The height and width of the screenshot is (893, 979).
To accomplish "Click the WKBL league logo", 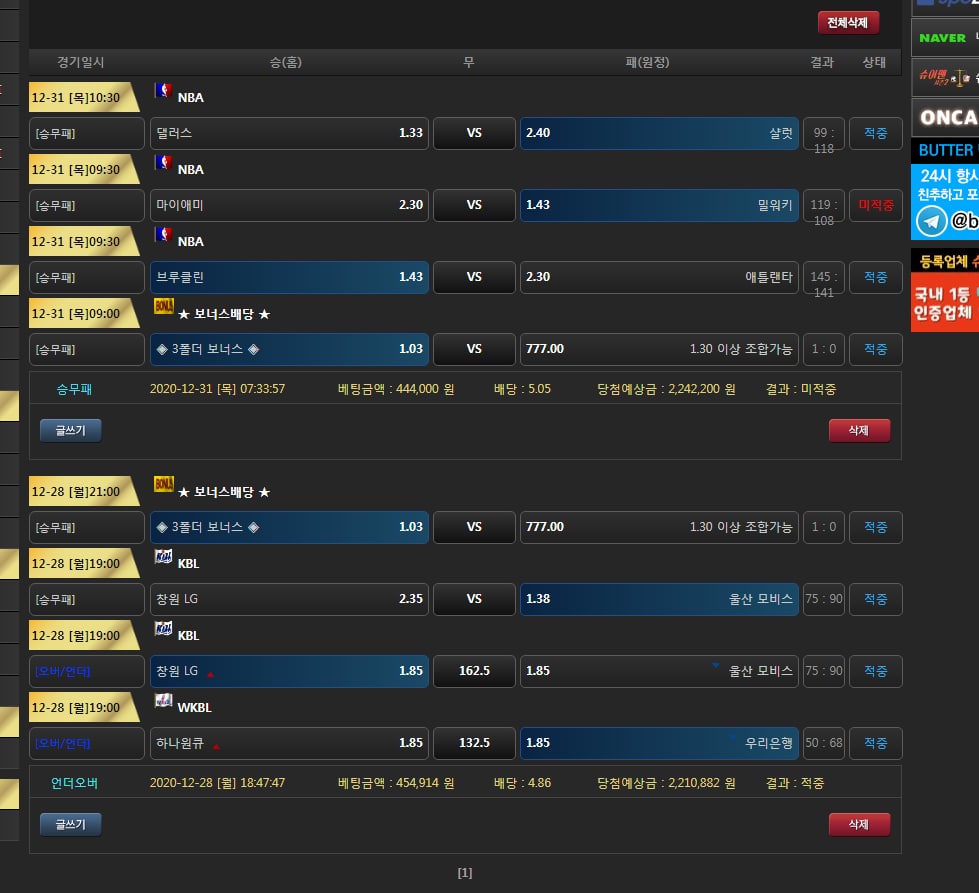I will pyautogui.click(x=164, y=701).
